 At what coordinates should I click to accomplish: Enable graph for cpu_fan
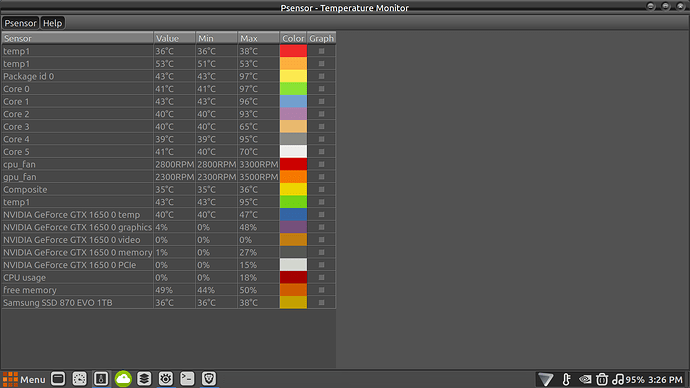pos(322,165)
